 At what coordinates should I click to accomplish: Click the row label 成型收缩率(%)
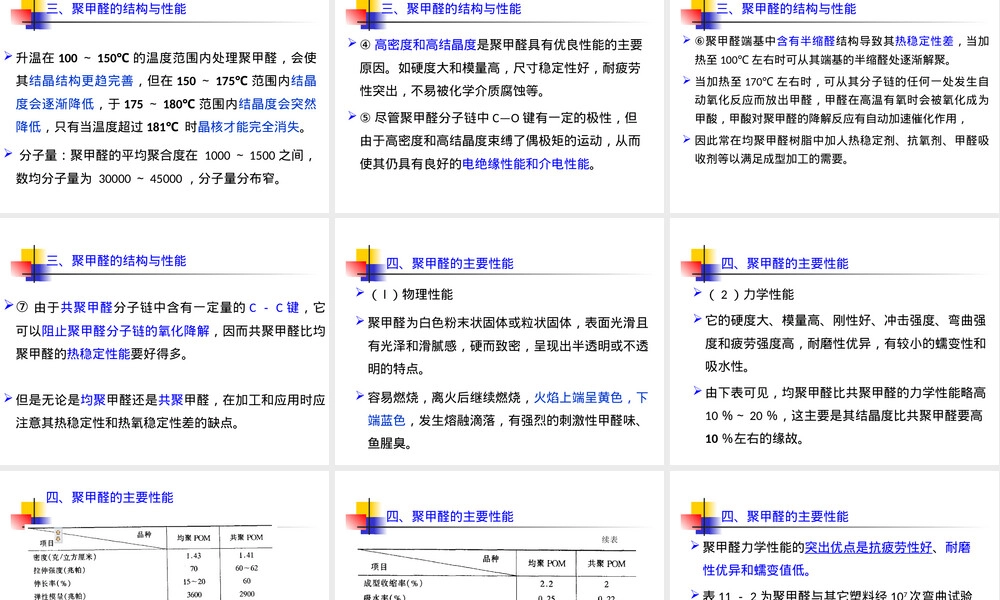click(x=393, y=583)
